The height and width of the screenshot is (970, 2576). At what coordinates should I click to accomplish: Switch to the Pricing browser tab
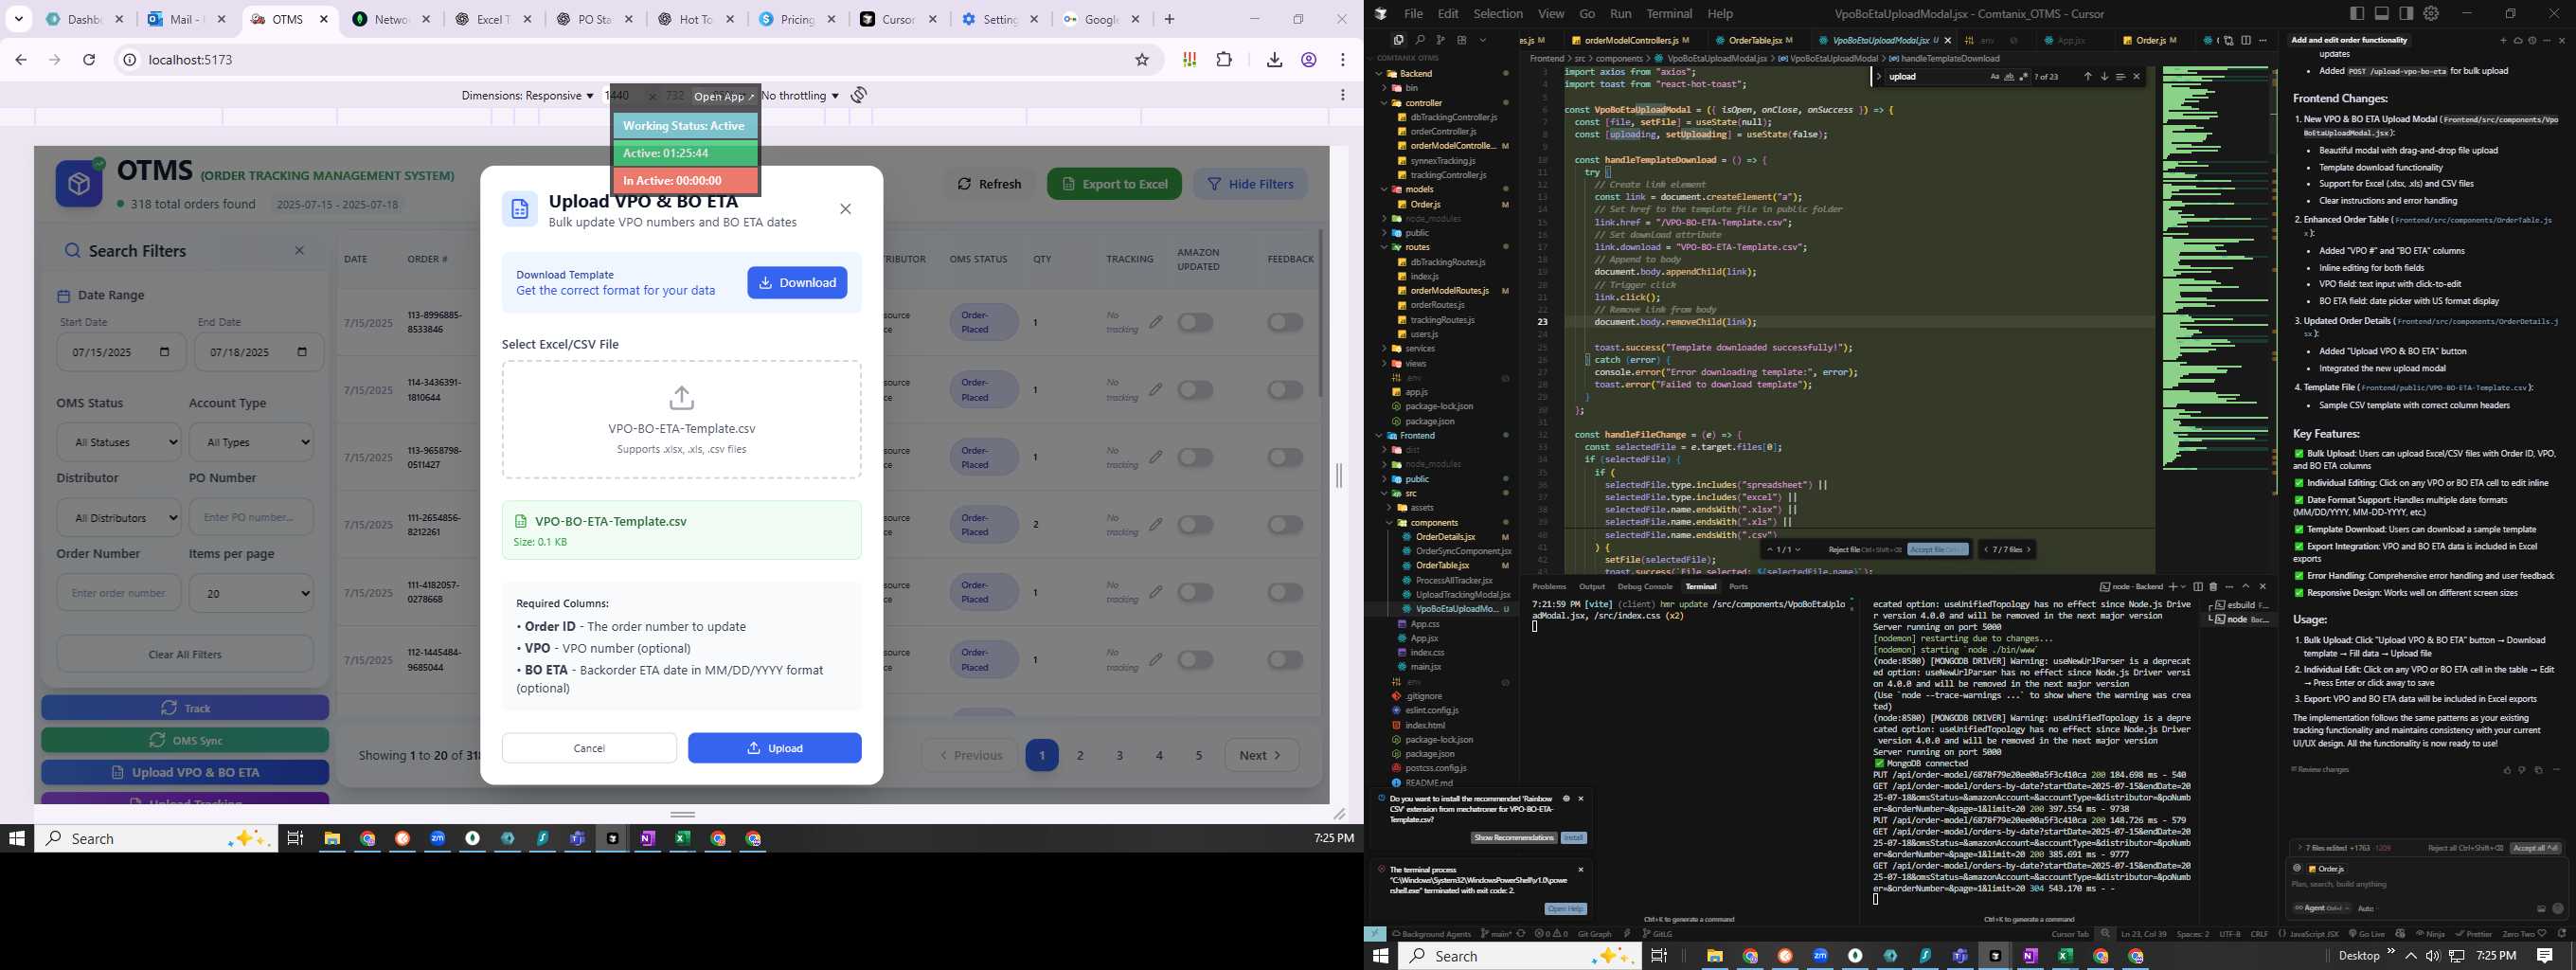coord(797,19)
